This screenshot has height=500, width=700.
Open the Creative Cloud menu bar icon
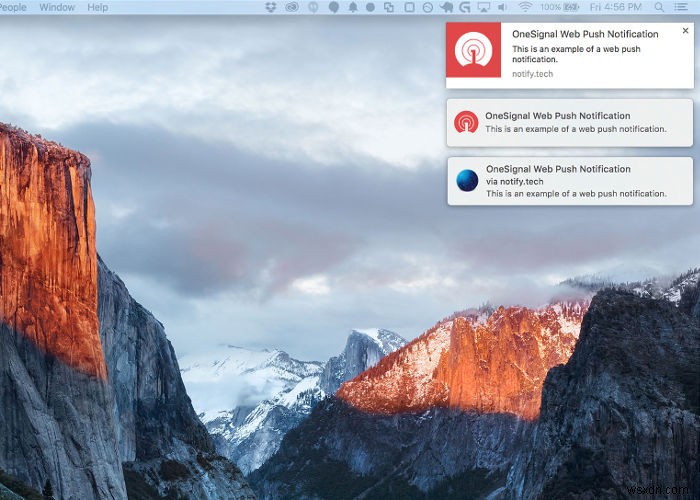tap(291, 7)
